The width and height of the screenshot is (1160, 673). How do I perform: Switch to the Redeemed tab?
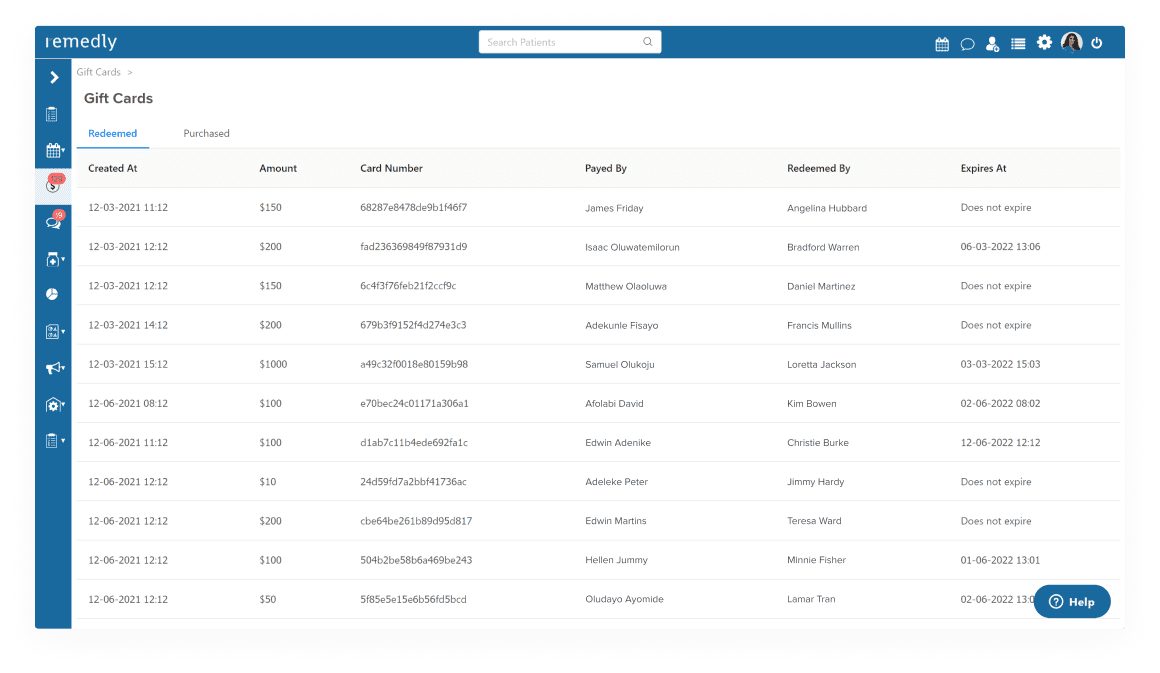pos(112,134)
